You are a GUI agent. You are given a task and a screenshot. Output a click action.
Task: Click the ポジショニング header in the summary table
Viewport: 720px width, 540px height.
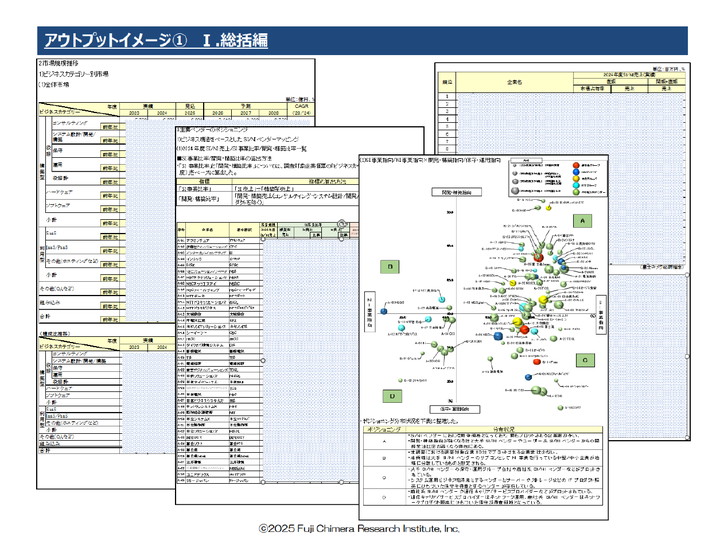click(x=385, y=429)
